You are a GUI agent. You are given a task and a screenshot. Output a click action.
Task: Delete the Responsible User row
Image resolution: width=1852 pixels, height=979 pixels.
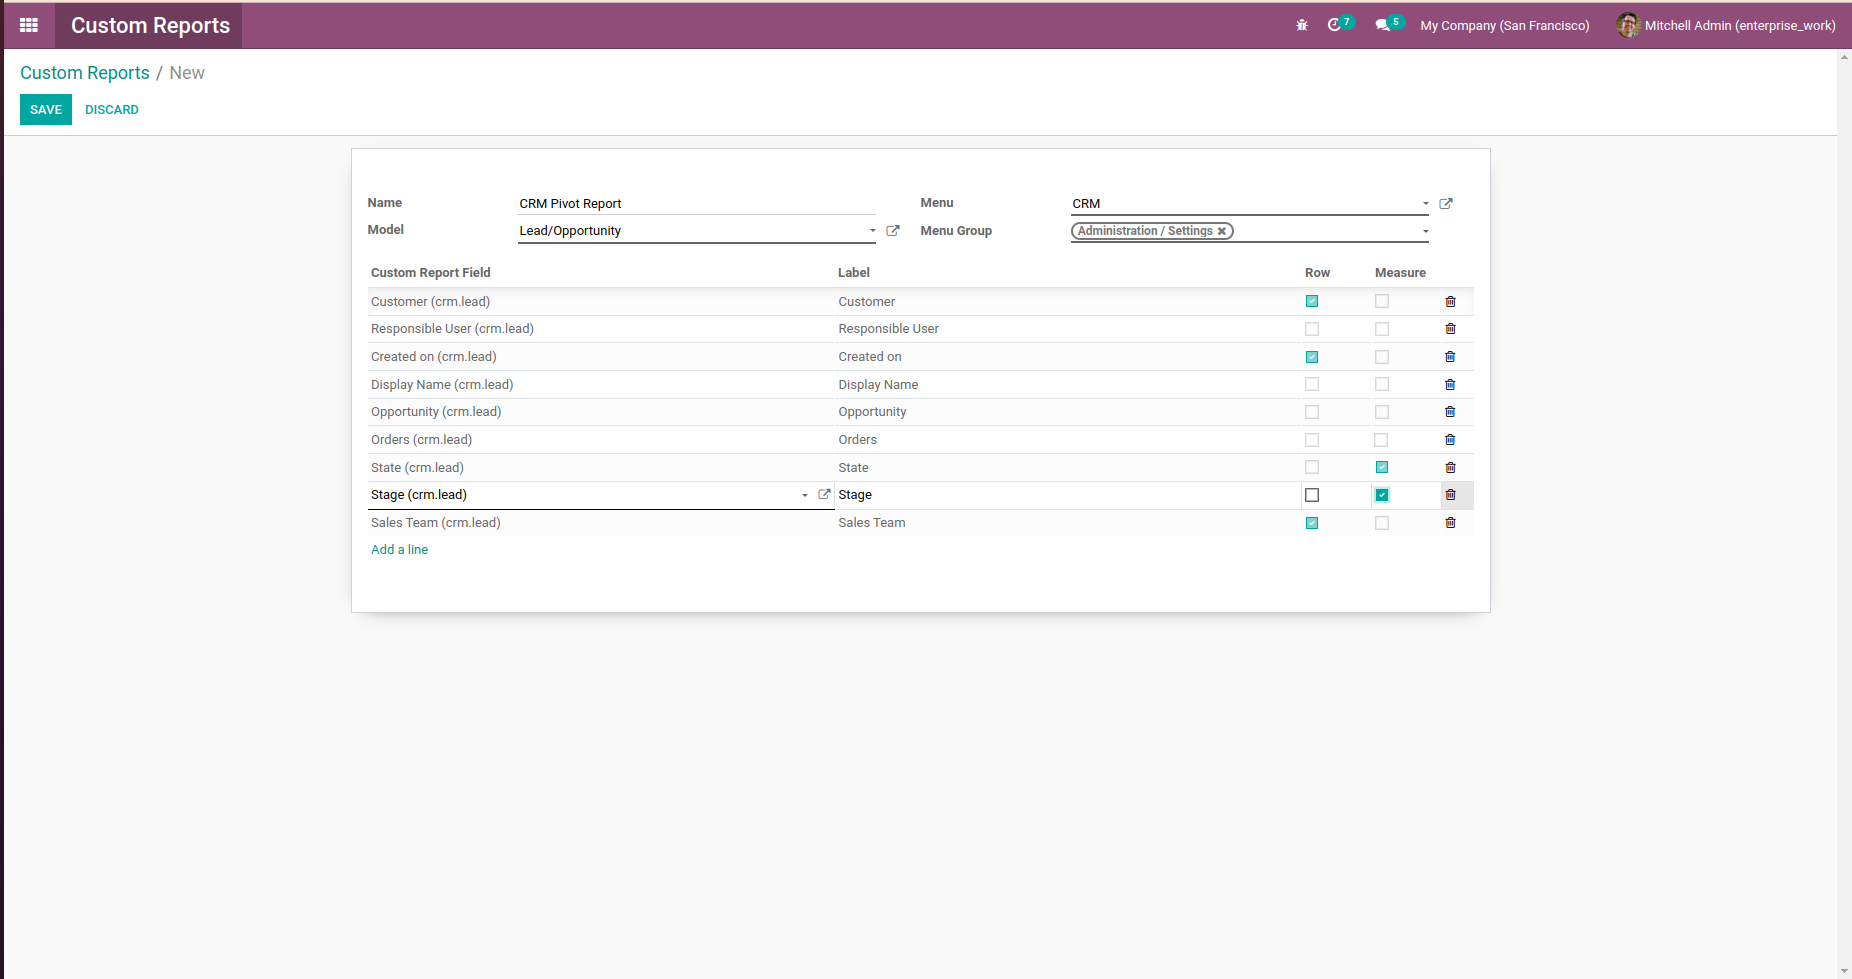(1450, 329)
